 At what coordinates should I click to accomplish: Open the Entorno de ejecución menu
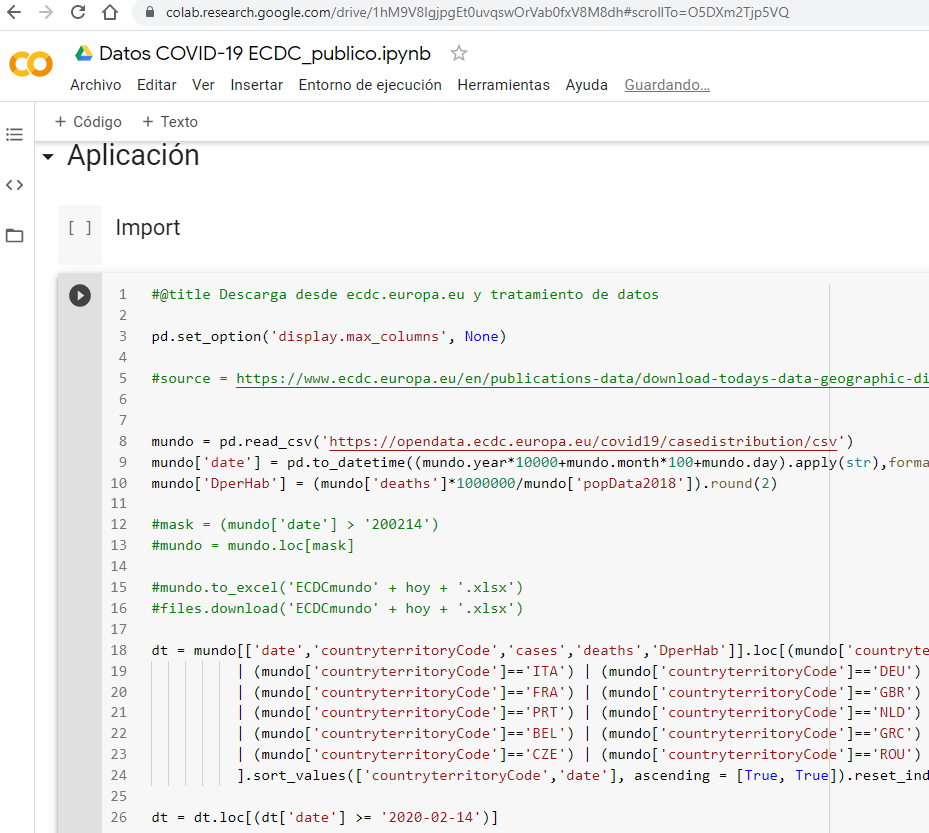370,85
